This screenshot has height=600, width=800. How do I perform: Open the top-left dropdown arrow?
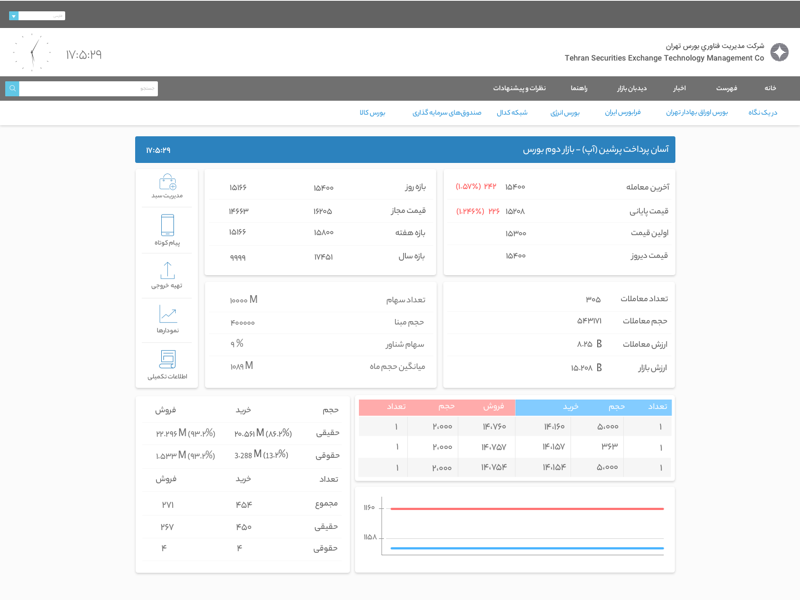14,16
